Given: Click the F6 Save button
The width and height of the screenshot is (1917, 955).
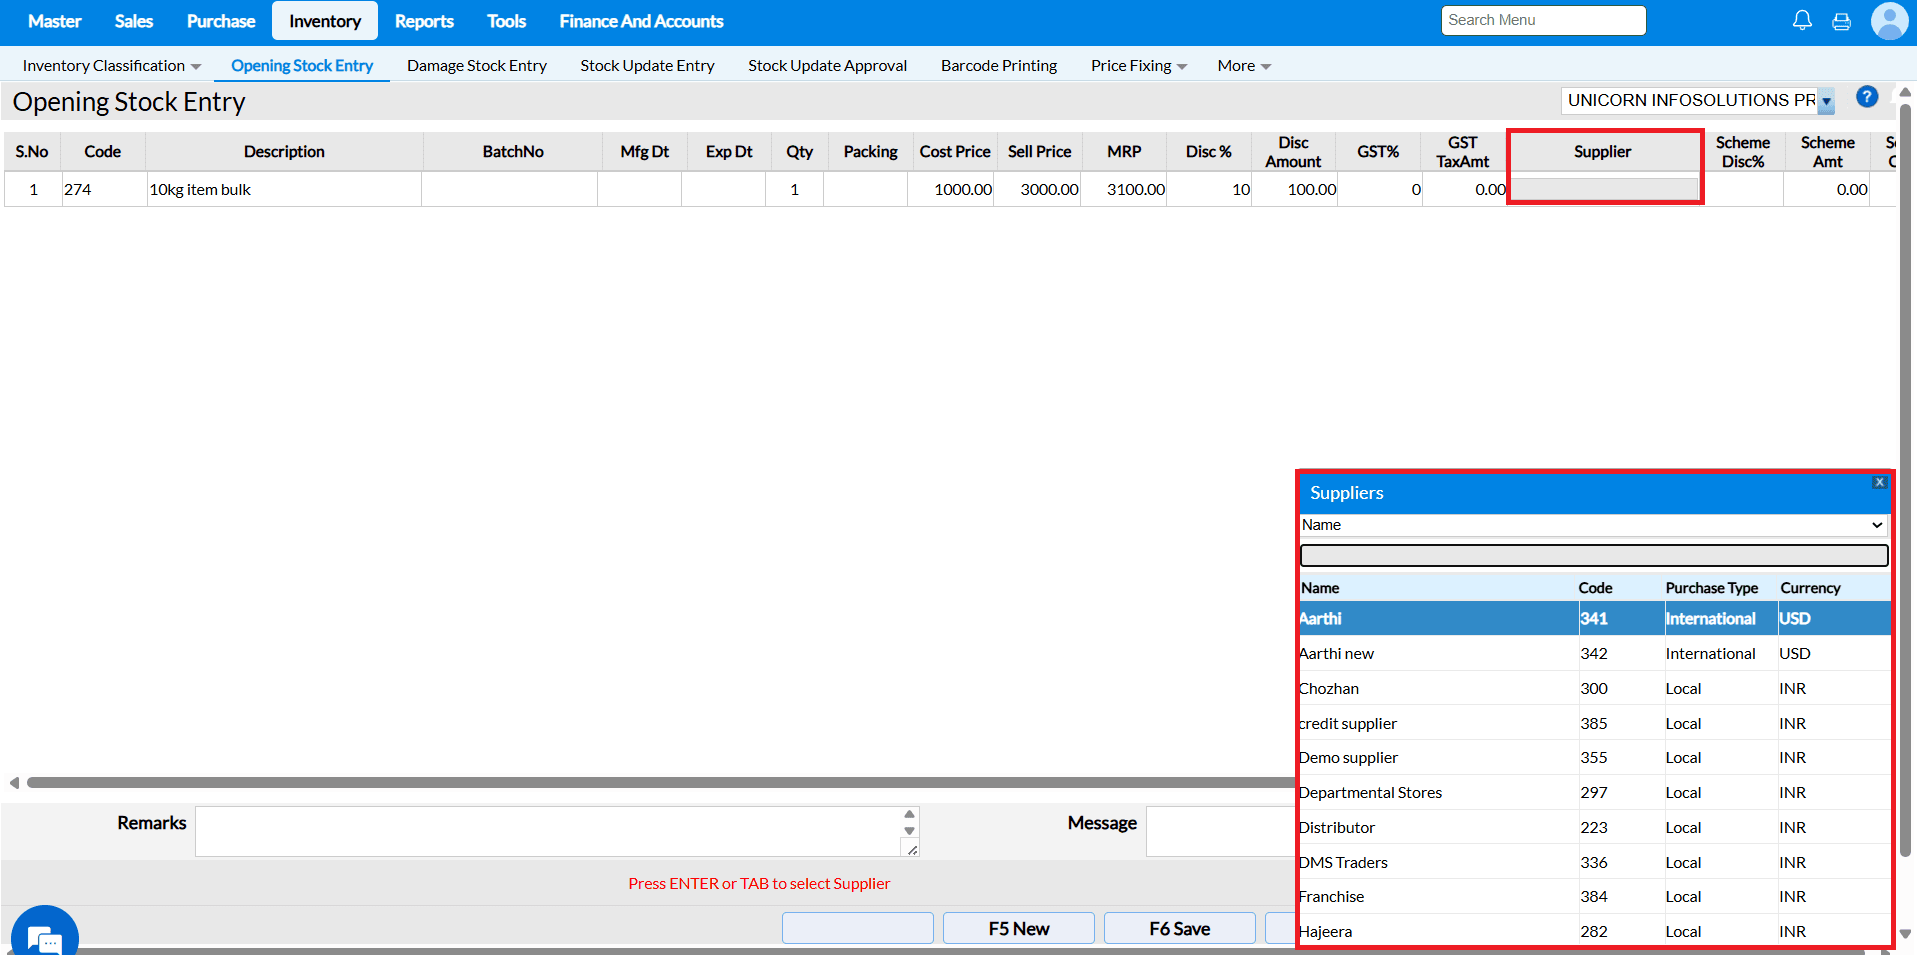Looking at the screenshot, I should tap(1180, 928).
